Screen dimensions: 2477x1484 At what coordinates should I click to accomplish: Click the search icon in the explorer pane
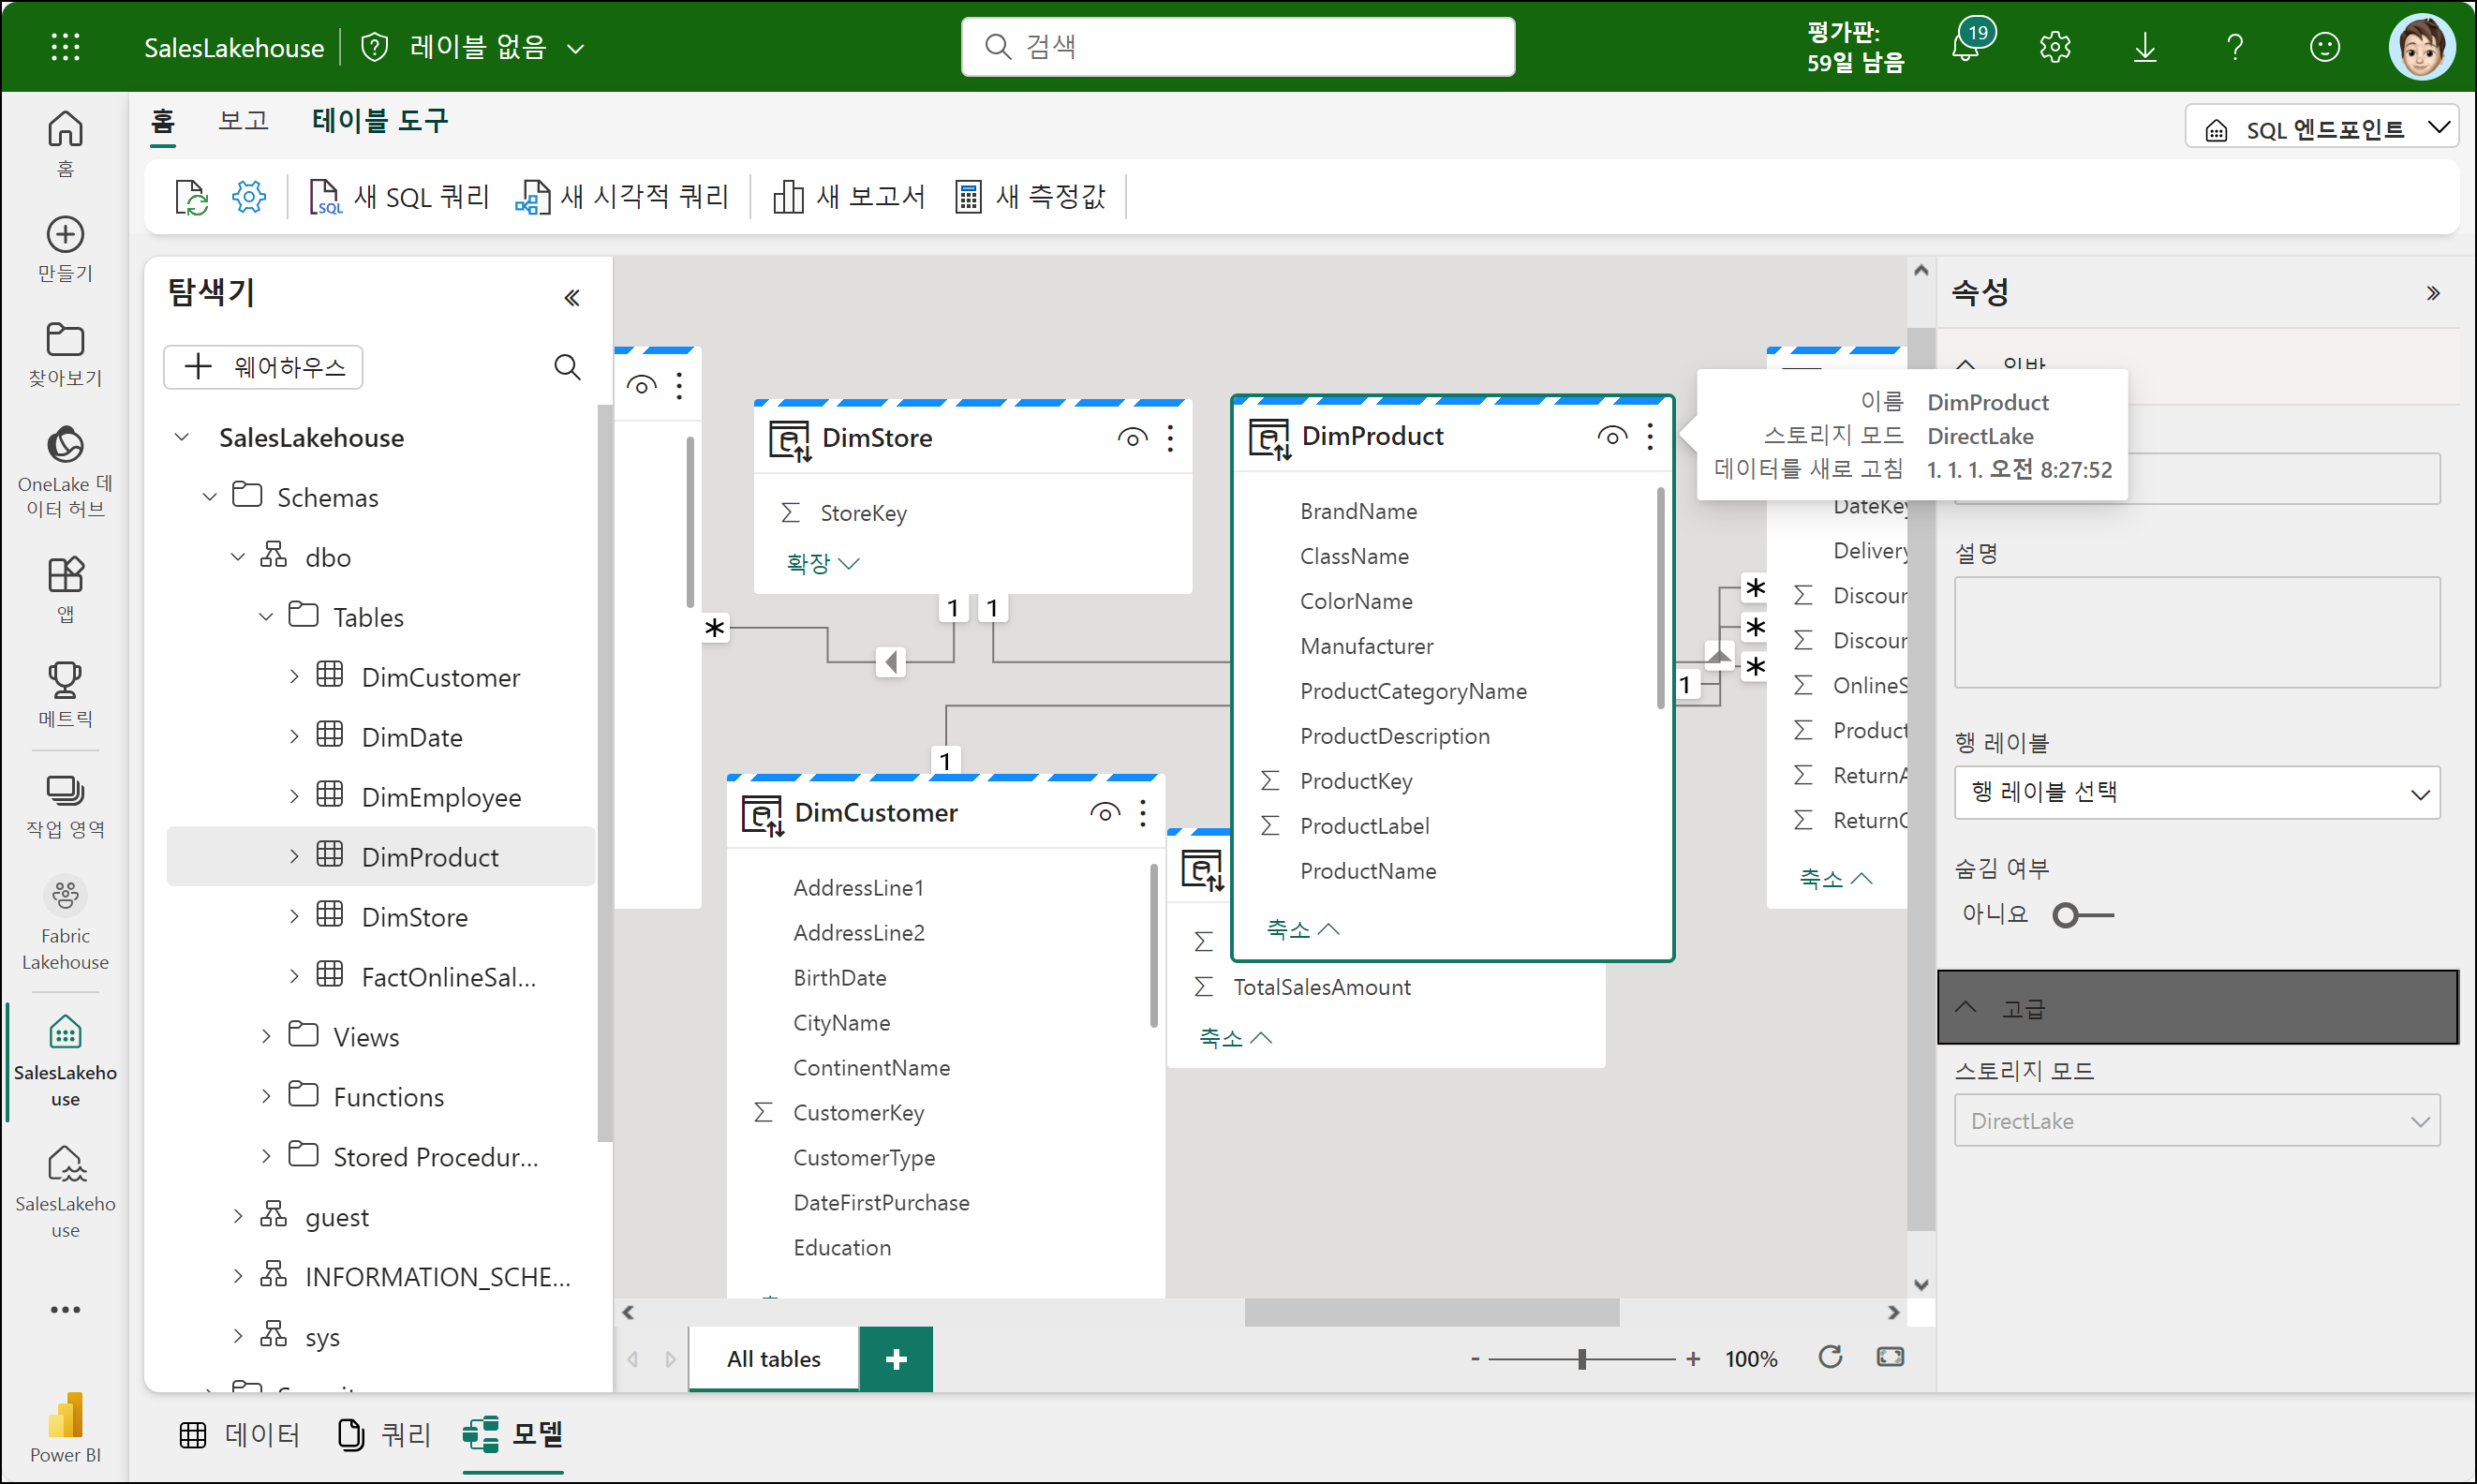(567, 367)
